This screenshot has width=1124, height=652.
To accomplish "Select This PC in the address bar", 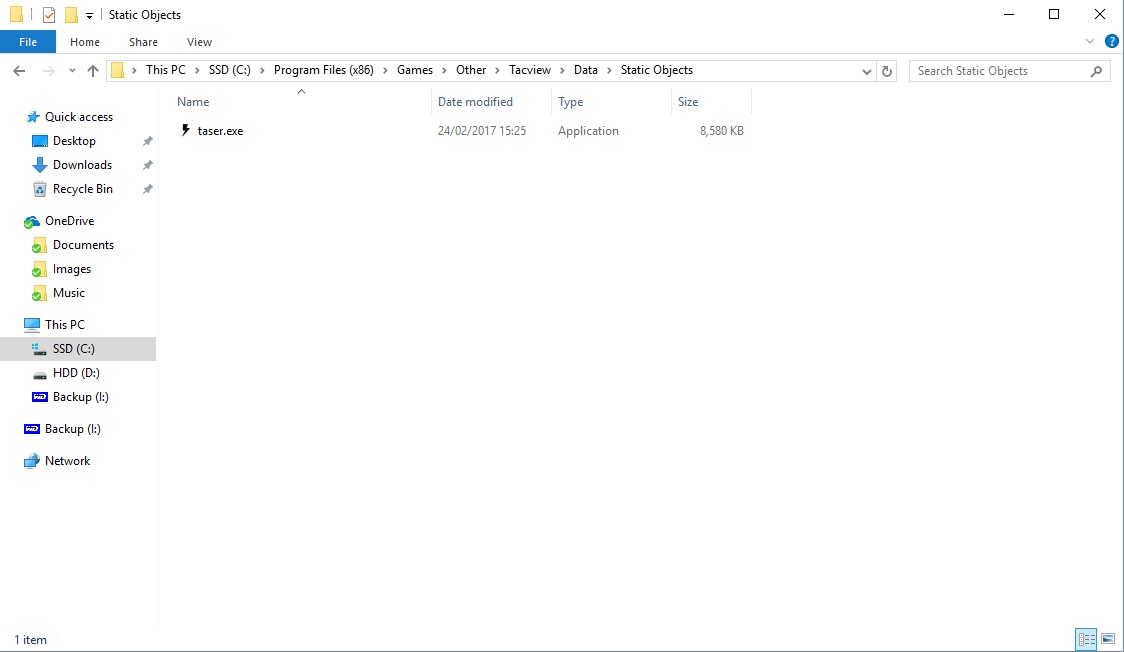I will (x=166, y=70).
